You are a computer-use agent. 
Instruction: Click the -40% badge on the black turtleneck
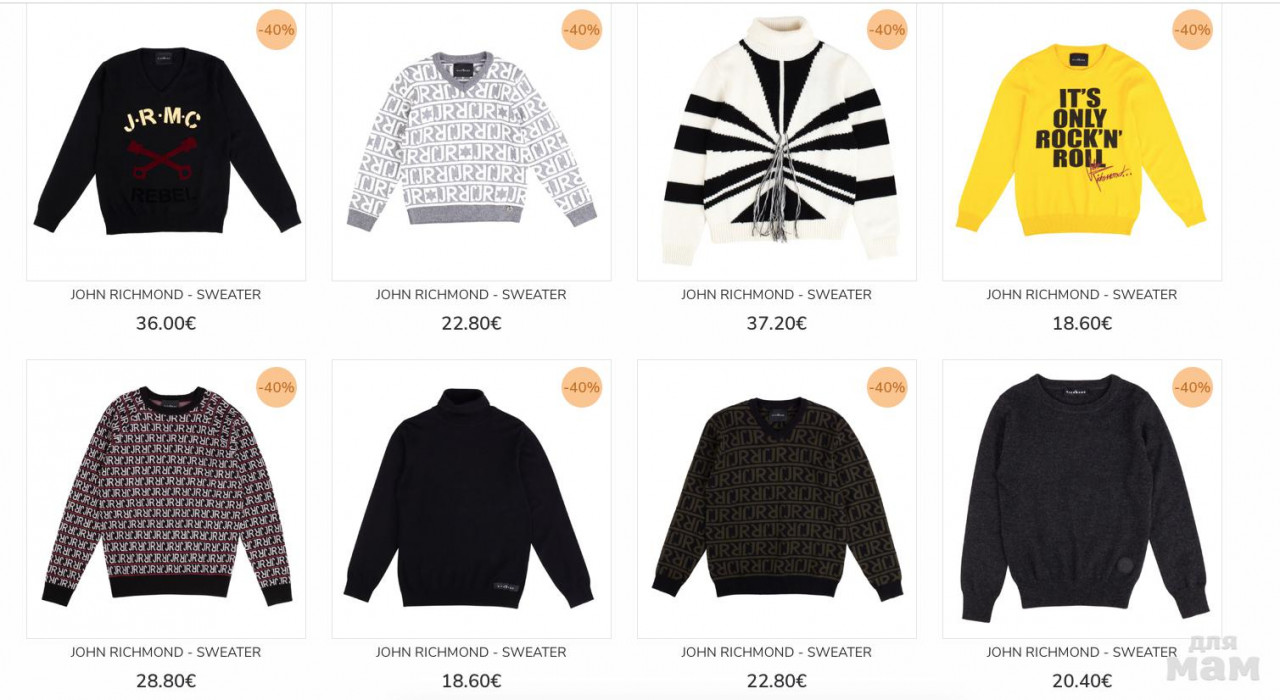(581, 387)
